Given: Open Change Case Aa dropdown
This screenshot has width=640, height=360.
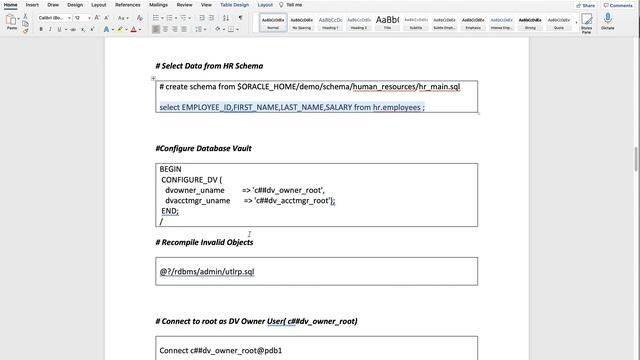Looking at the screenshot, I should tap(123, 18).
